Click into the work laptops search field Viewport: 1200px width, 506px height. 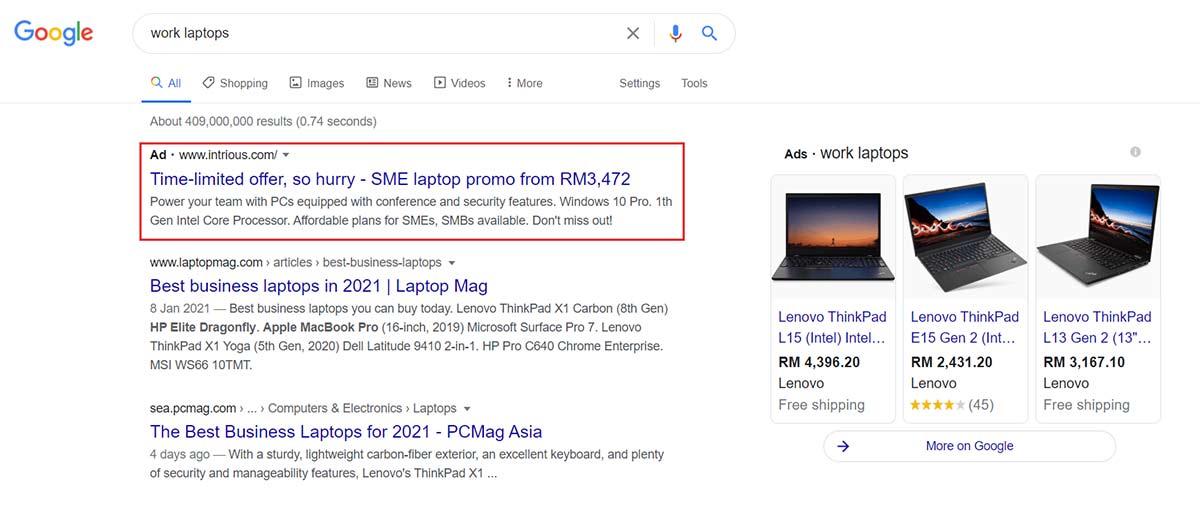click(x=380, y=33)
